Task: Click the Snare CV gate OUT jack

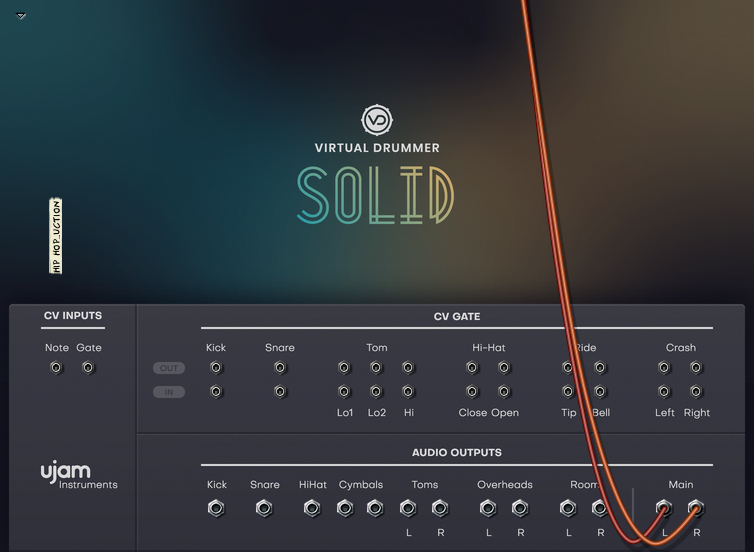Action: 280,368
